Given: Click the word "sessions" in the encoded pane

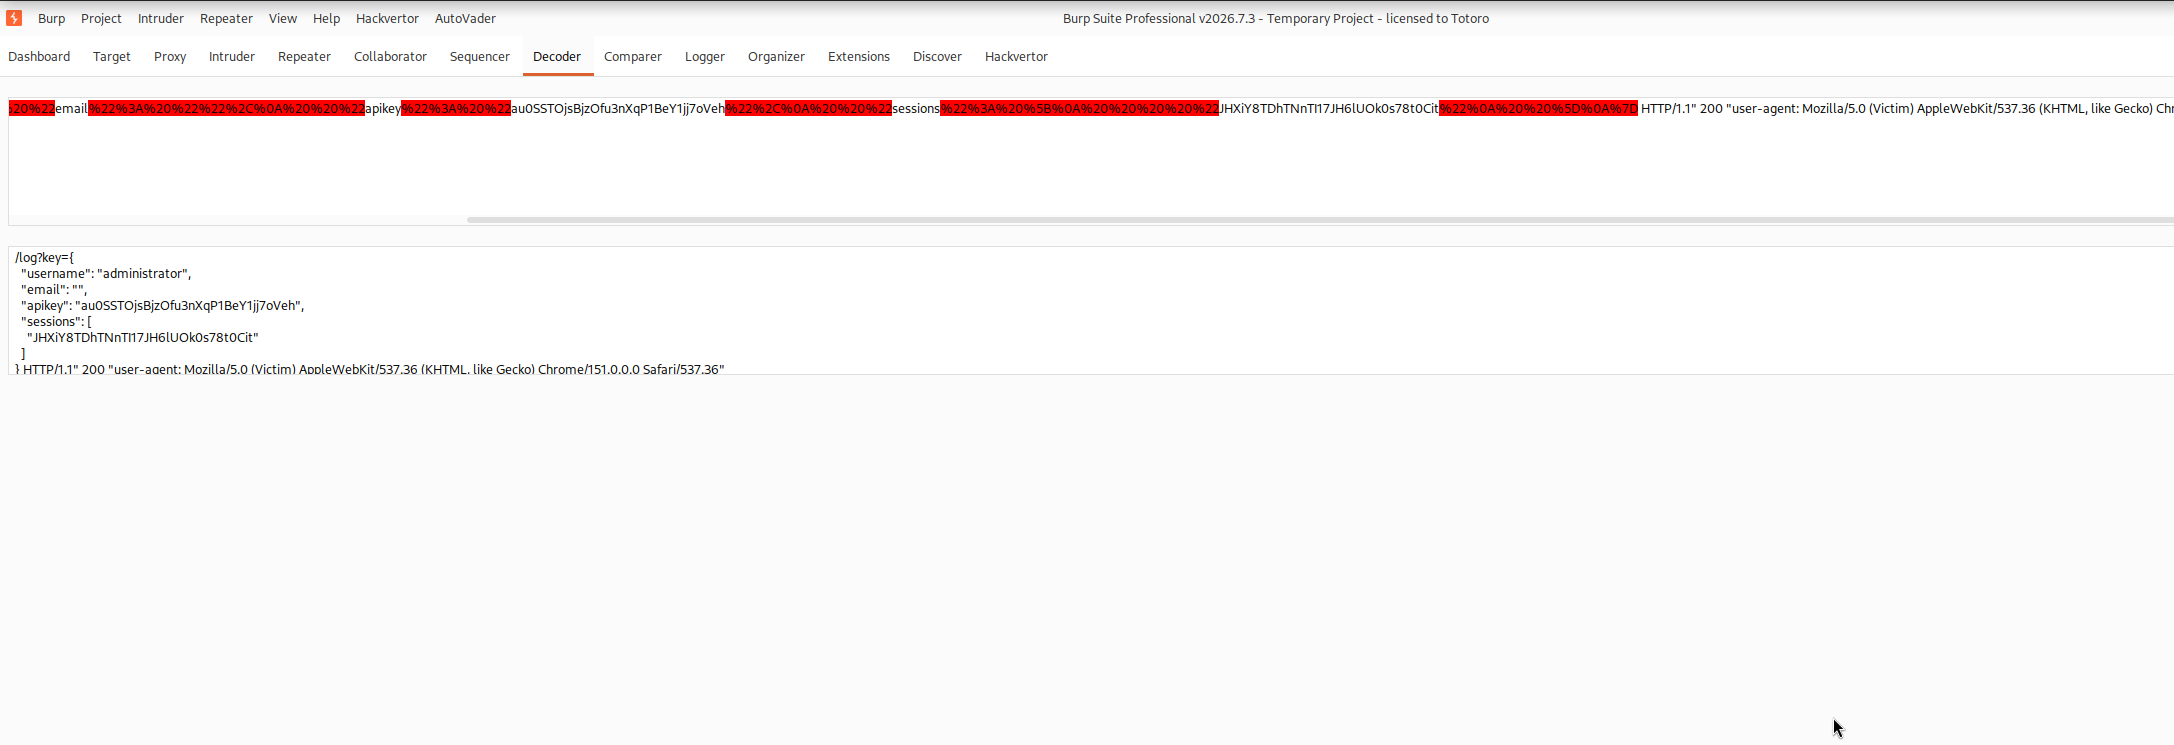Looking at the screenshot, I should coord(916,108).
